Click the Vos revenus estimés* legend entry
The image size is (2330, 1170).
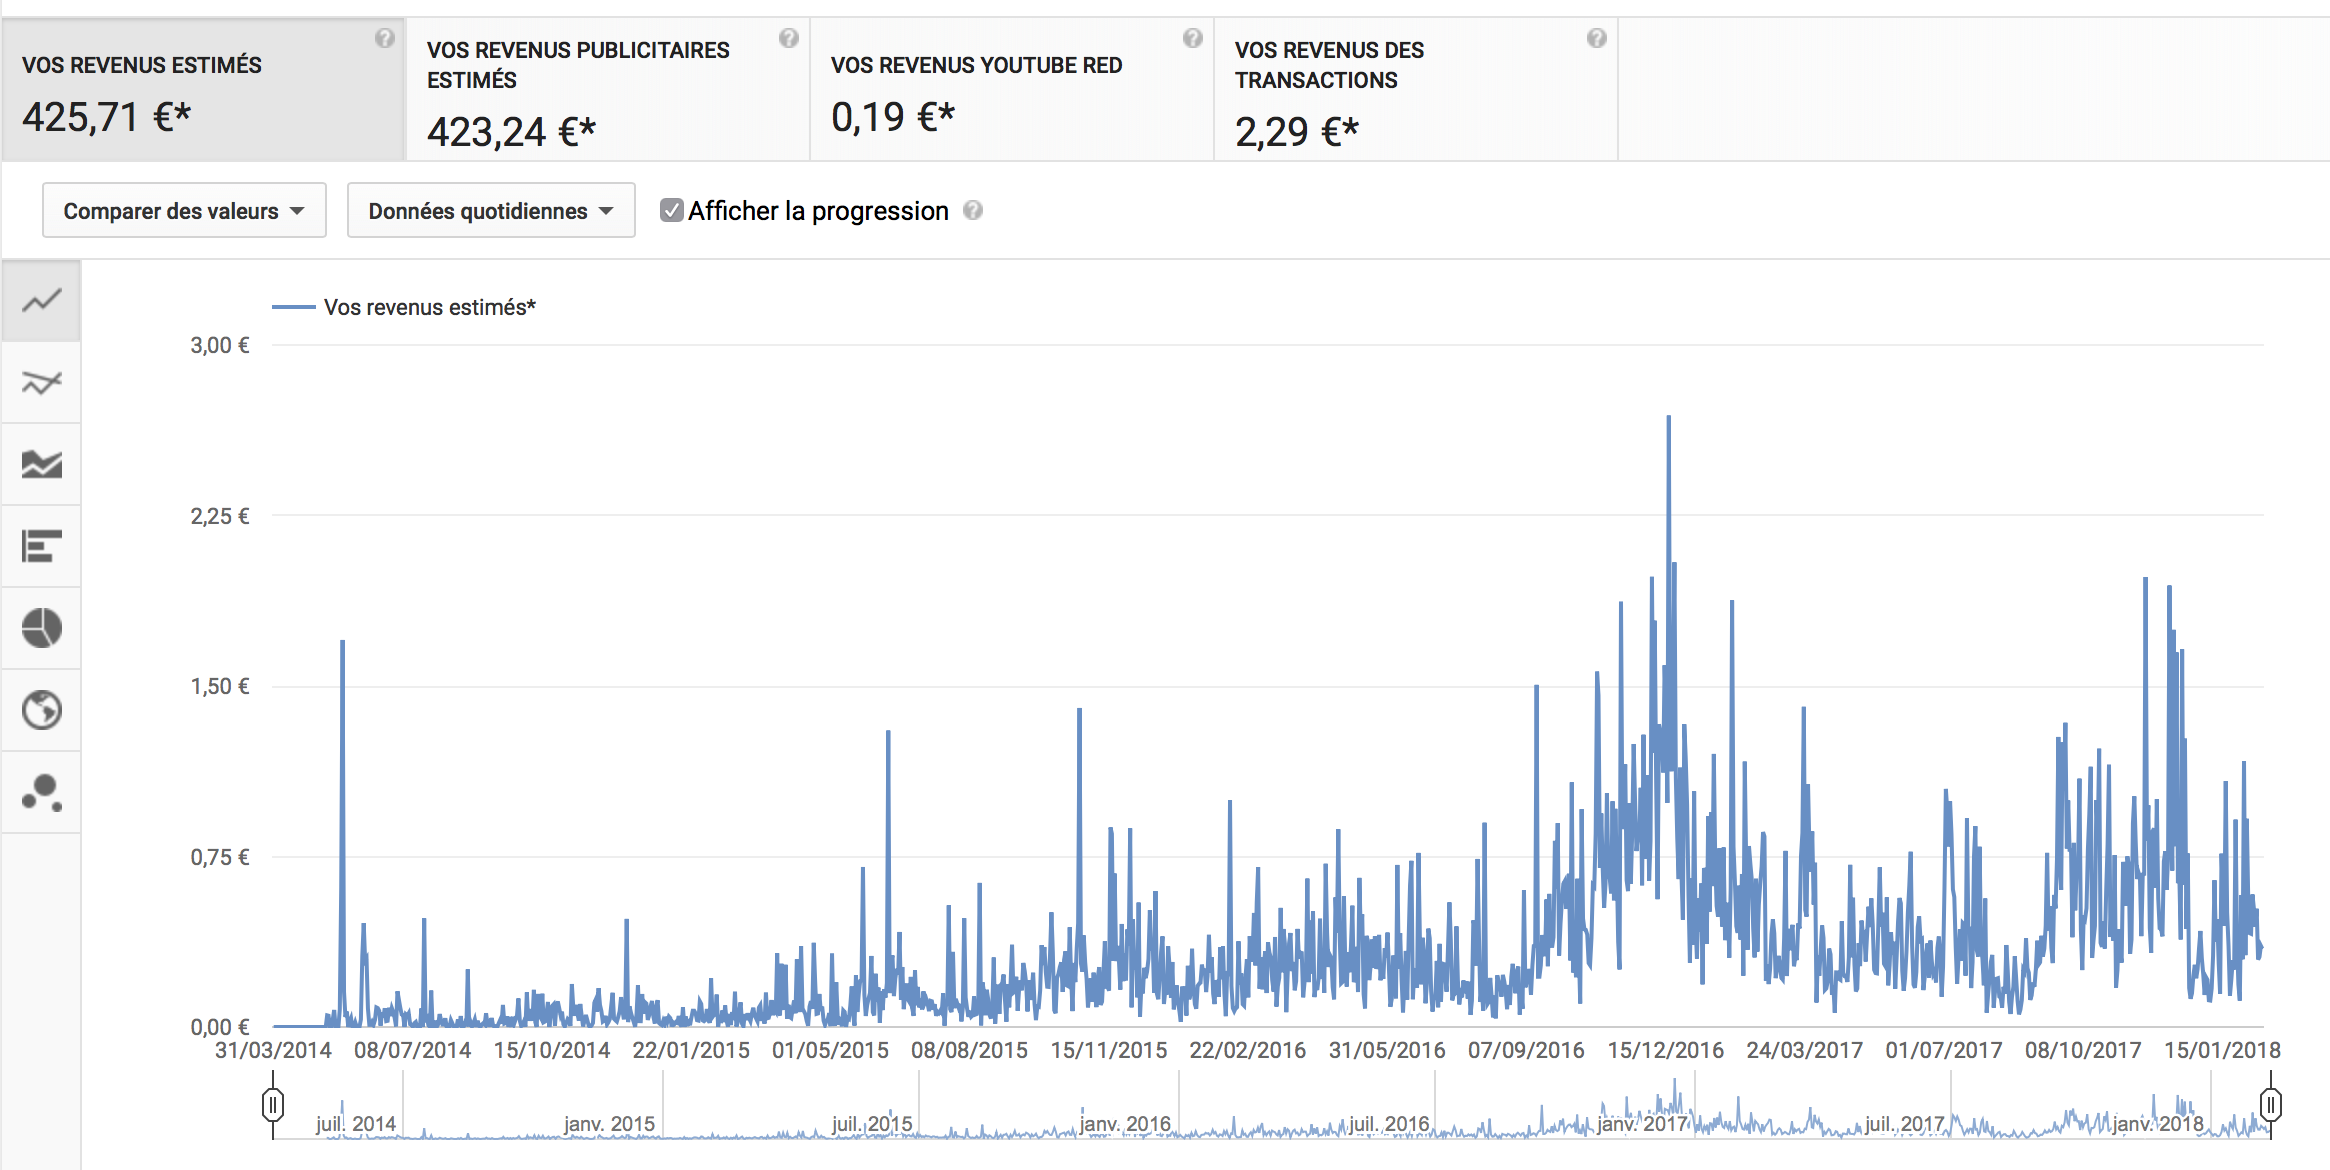[404, 307]
